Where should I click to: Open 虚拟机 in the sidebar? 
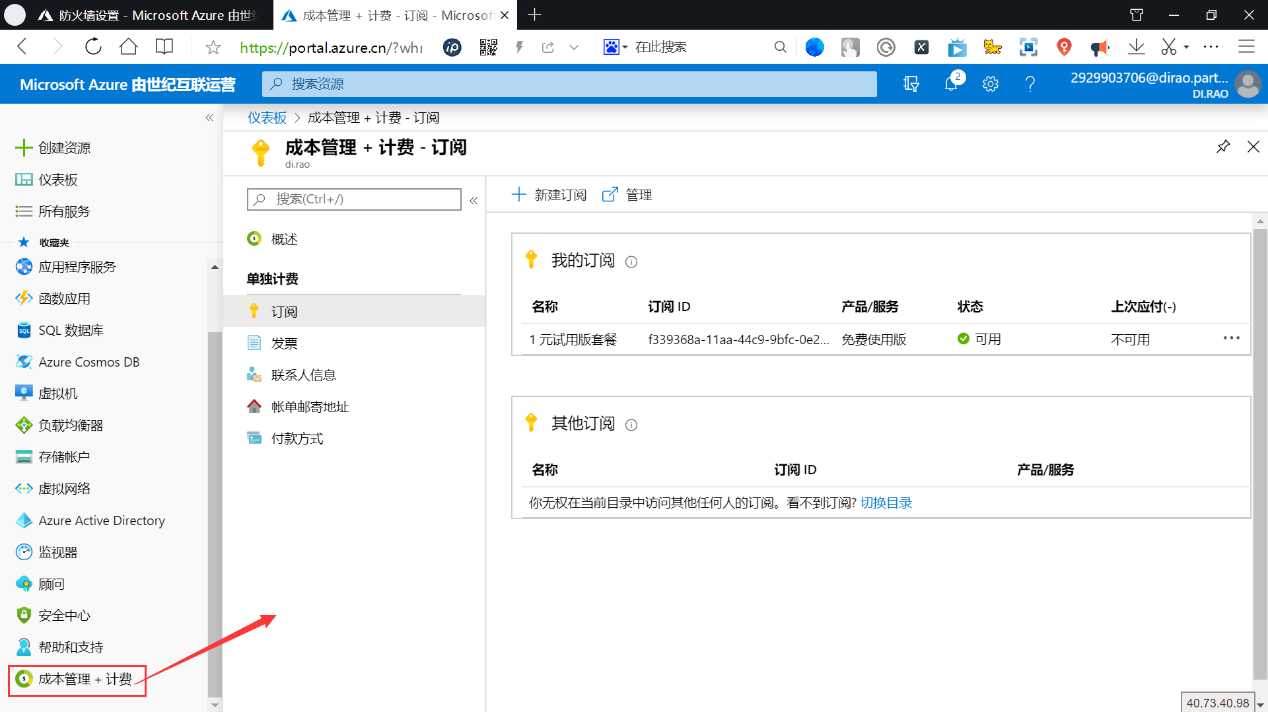58,394
